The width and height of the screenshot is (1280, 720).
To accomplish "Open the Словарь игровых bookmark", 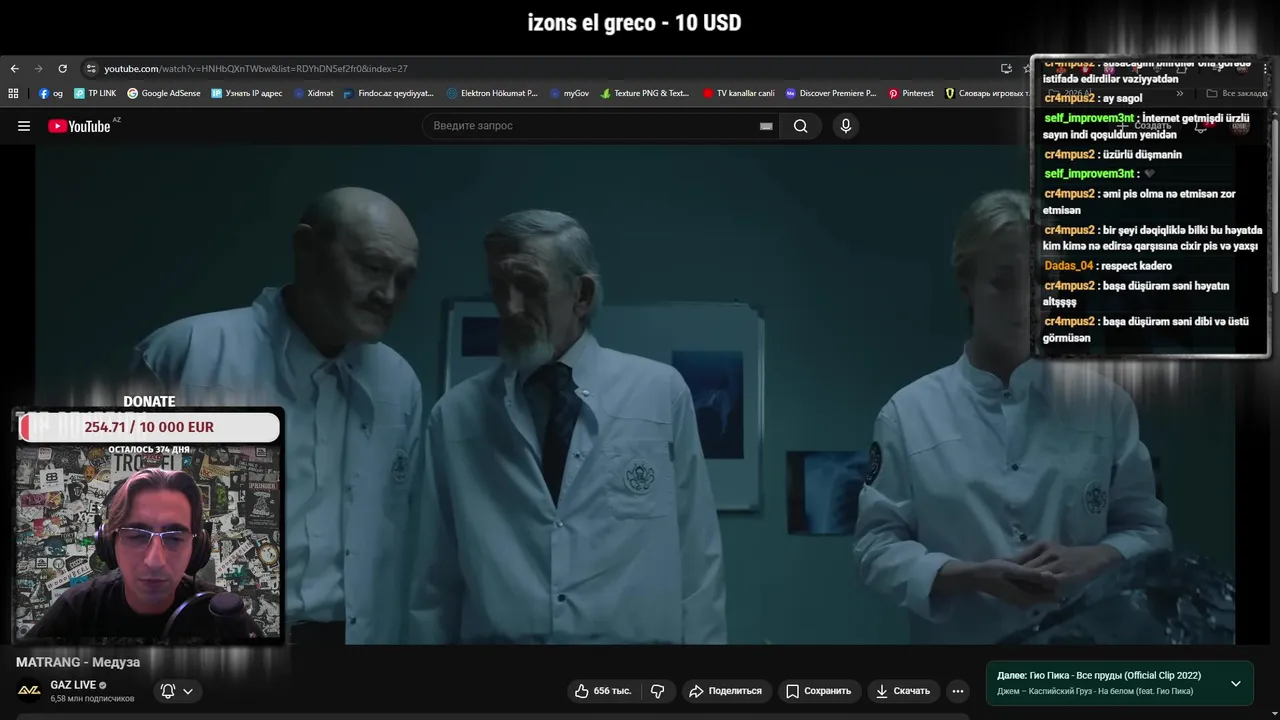I will pyautogui.click(x=986, y=93).
